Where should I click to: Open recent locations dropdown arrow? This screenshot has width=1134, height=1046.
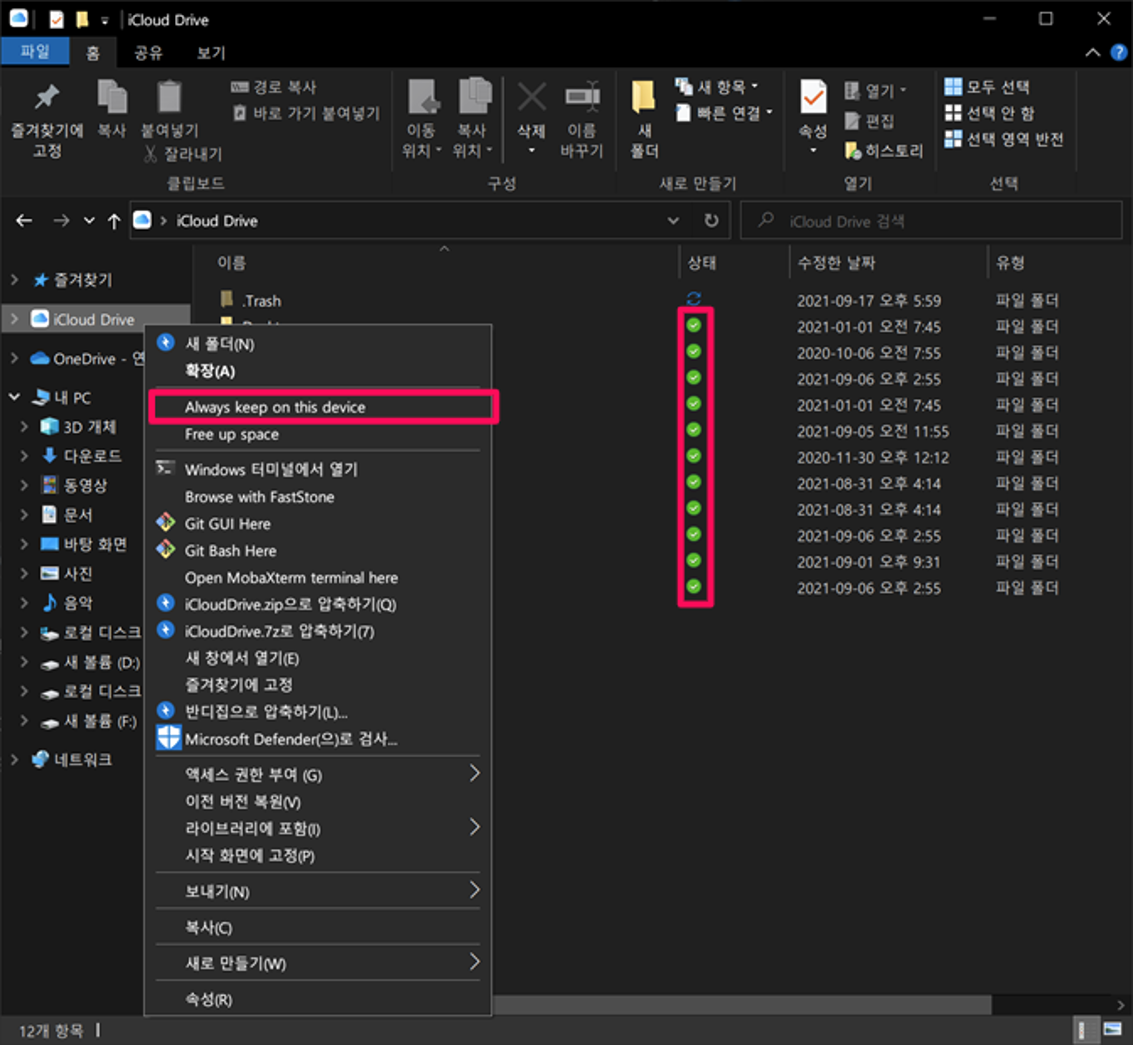coord(89,221)
